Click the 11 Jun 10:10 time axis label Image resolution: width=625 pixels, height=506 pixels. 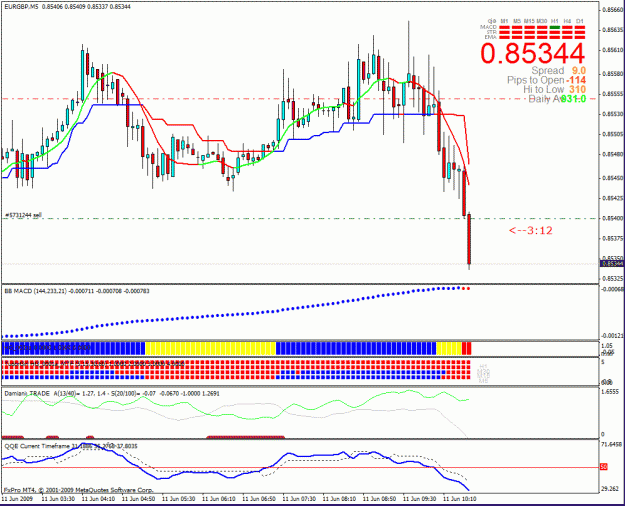click(x=460, y=499)
